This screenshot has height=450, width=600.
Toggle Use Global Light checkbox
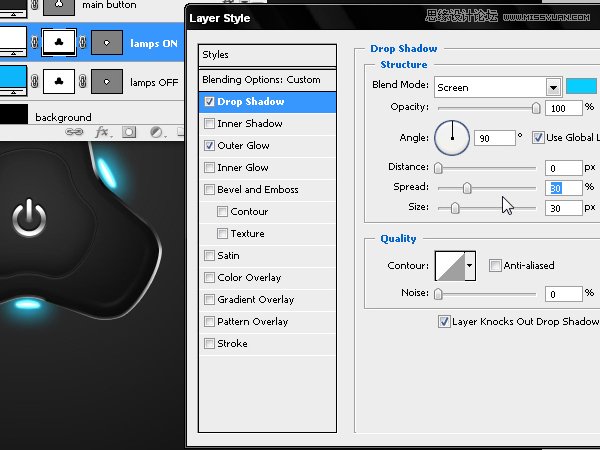pyautogui.click(x=538, y=137)
